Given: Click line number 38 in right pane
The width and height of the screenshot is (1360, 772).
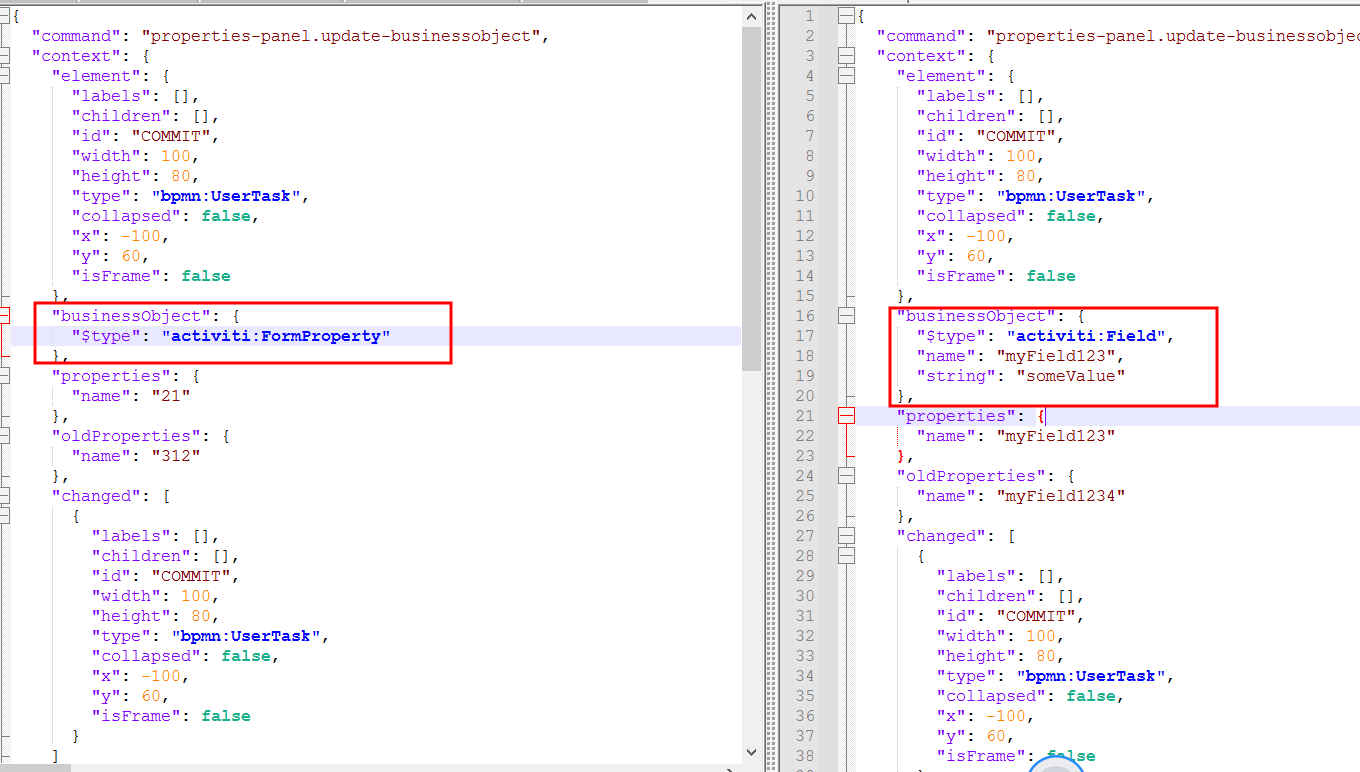Looking at the screenshot, I should coord(806,756).
